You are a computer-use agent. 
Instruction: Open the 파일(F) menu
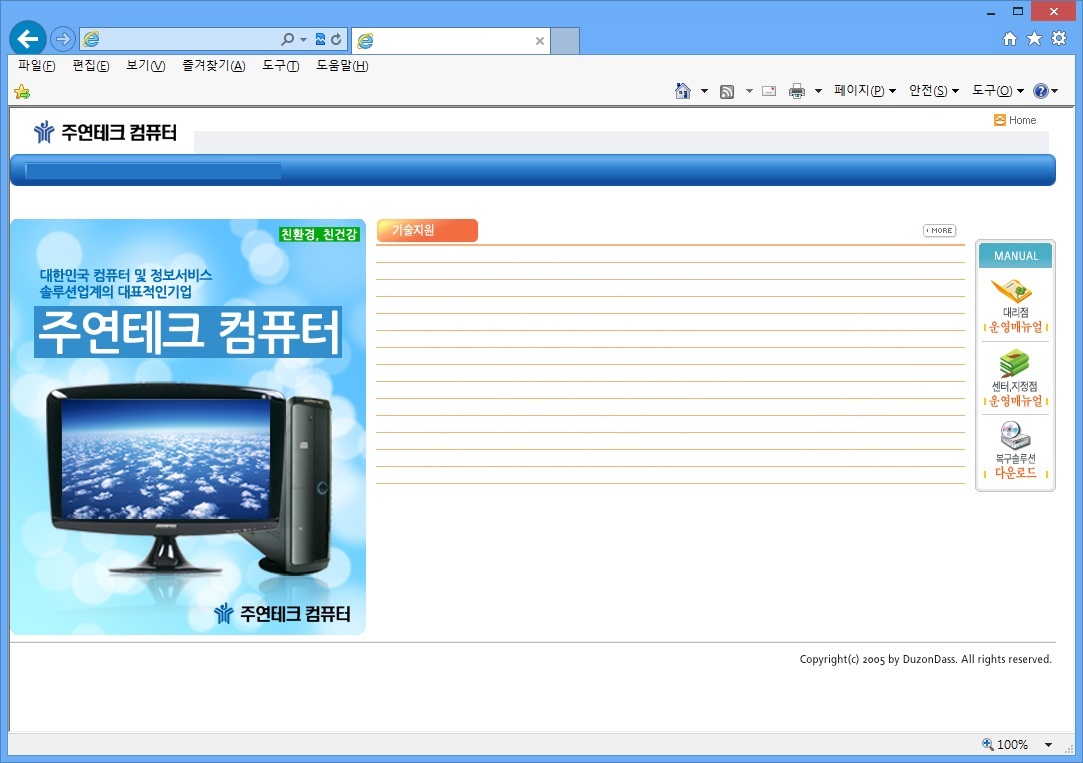coord(36,66)
